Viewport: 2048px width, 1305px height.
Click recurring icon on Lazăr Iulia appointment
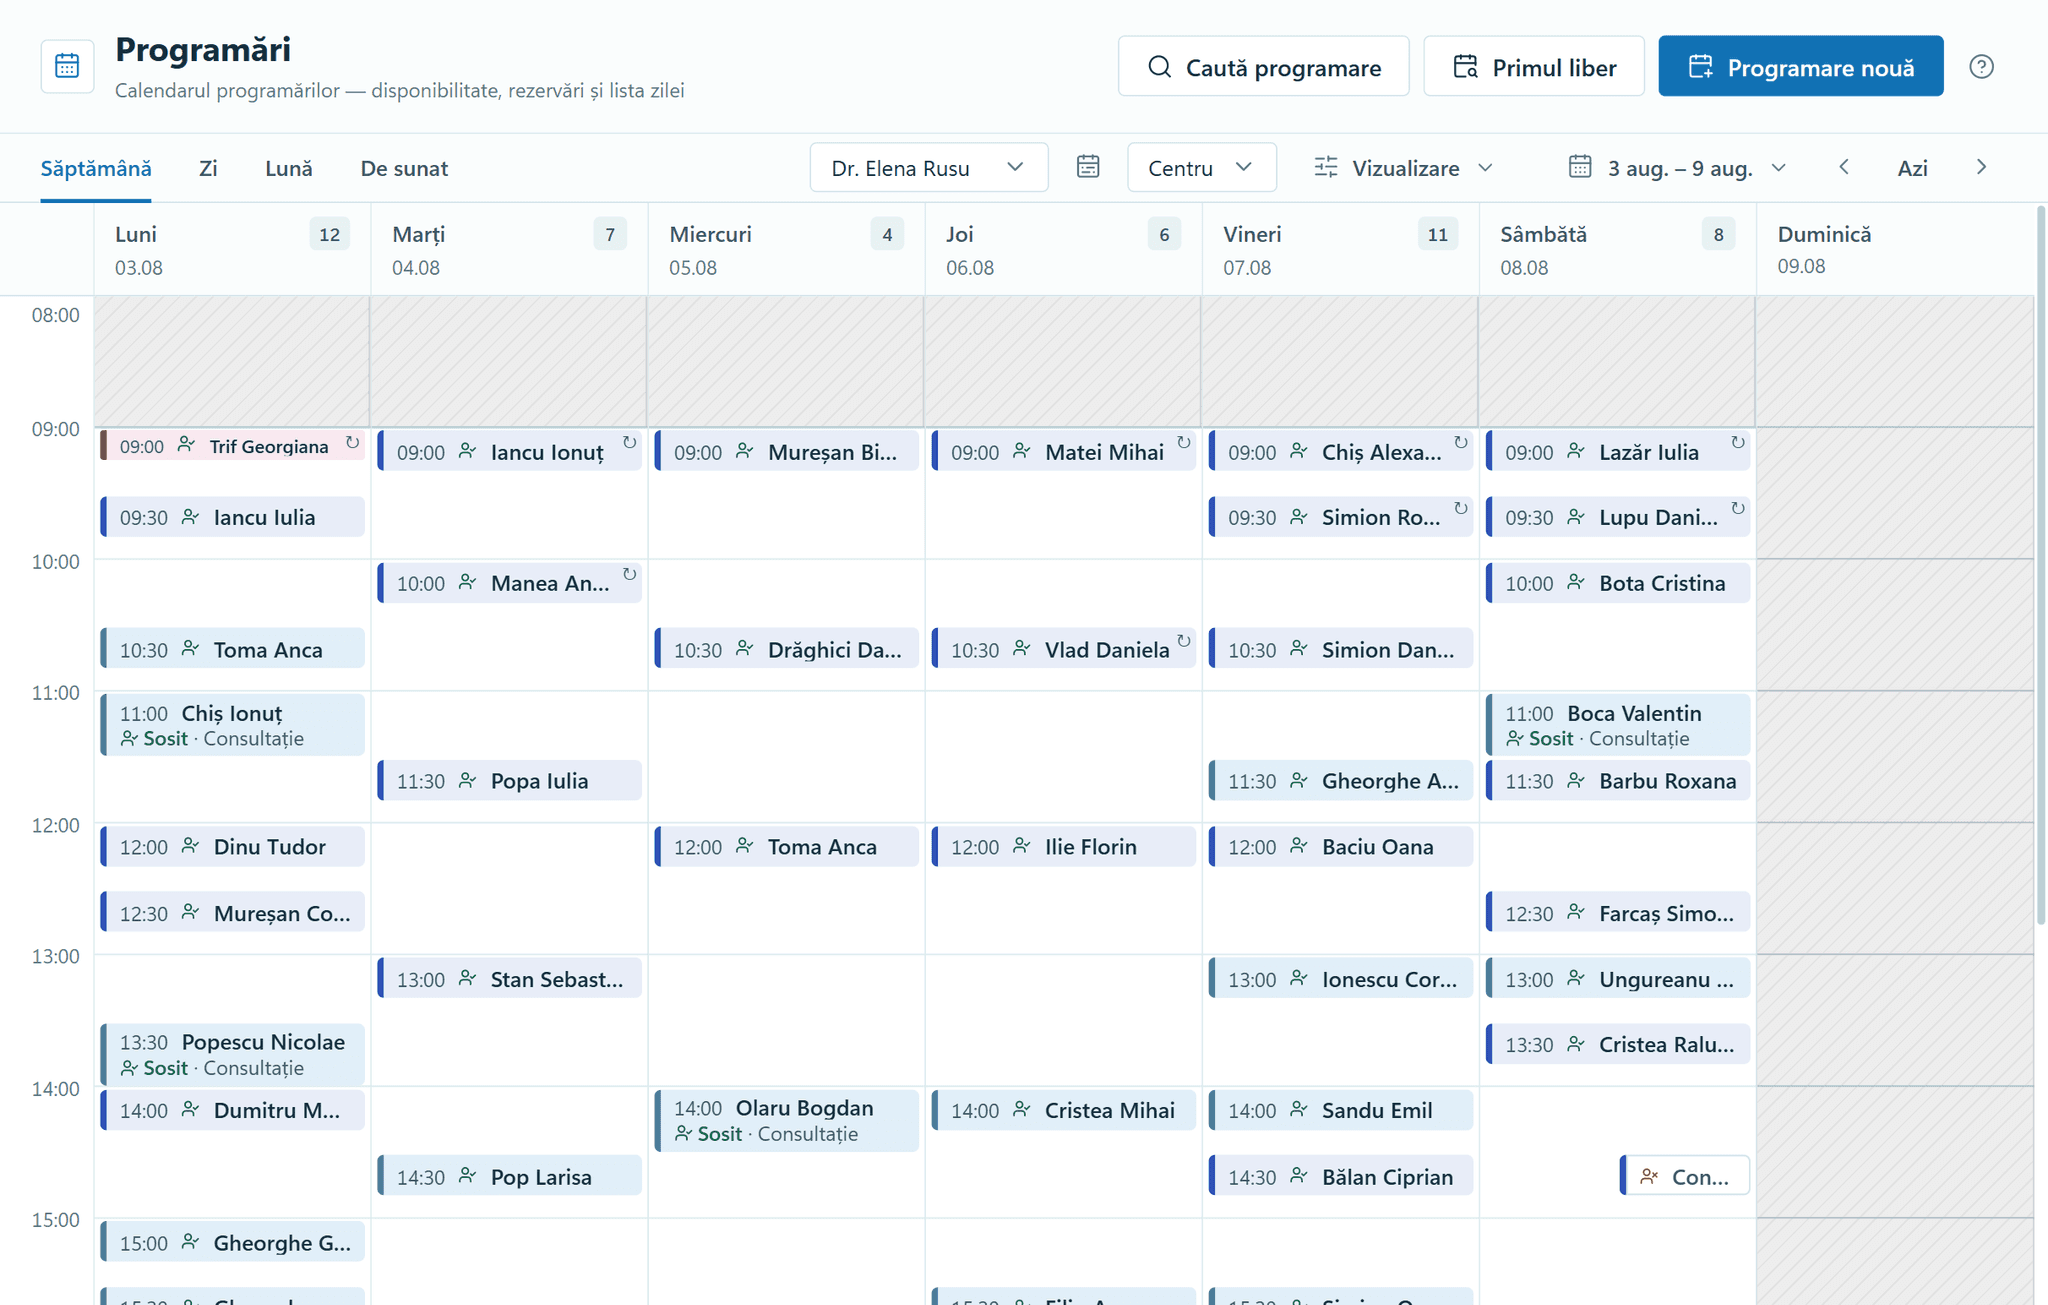tap(1737, 442)
